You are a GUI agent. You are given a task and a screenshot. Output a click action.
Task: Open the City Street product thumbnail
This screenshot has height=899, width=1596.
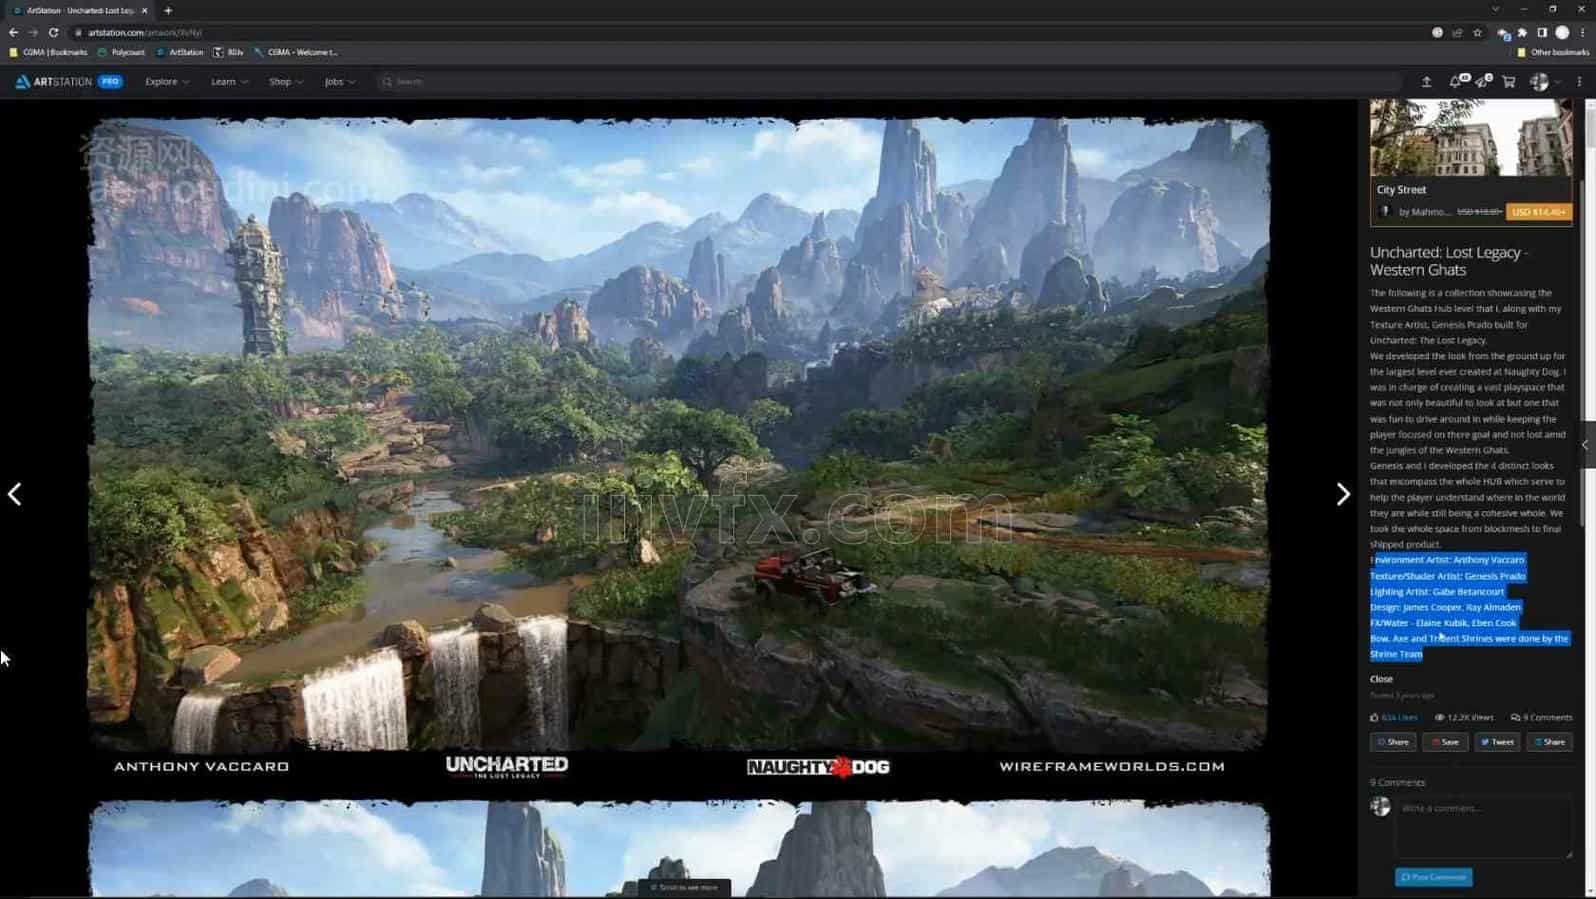click(1471, 138)
